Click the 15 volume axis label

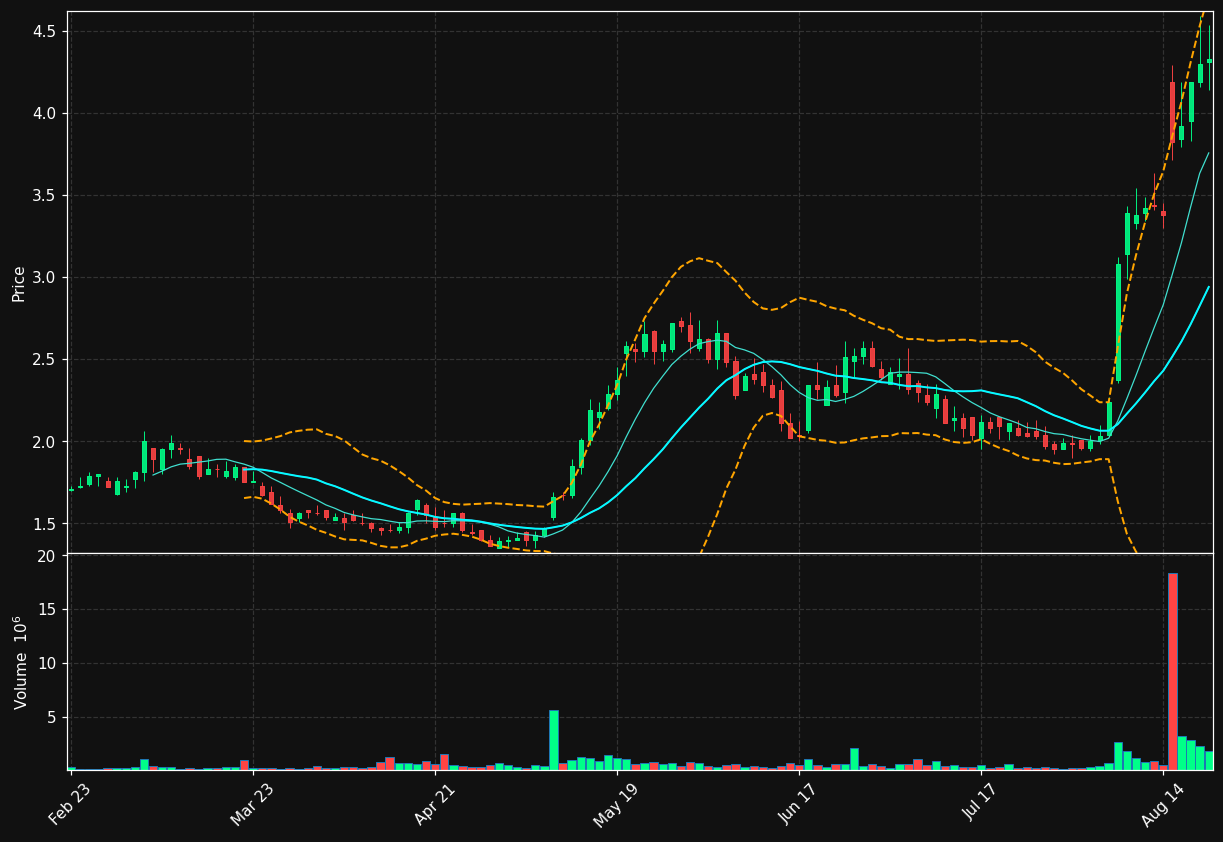point(47,609)
